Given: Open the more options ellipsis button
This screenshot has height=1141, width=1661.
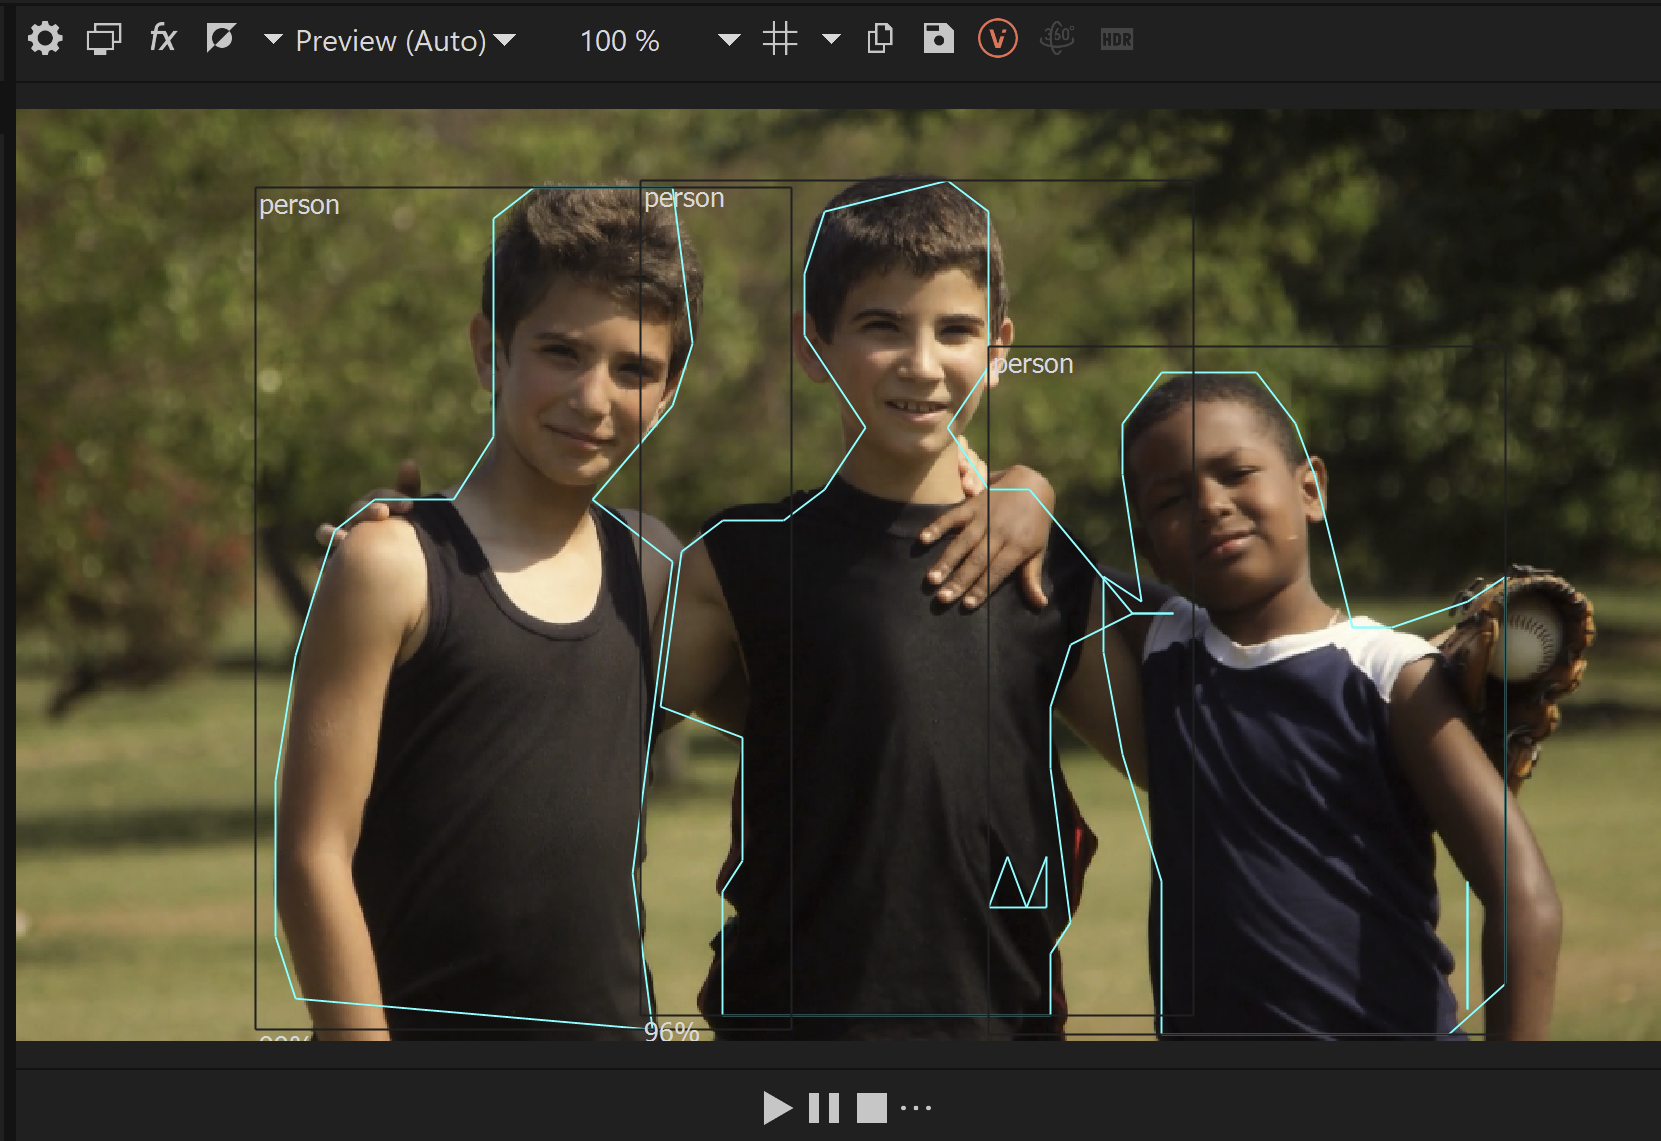Looking at the screenshot, I should 916,1107.
